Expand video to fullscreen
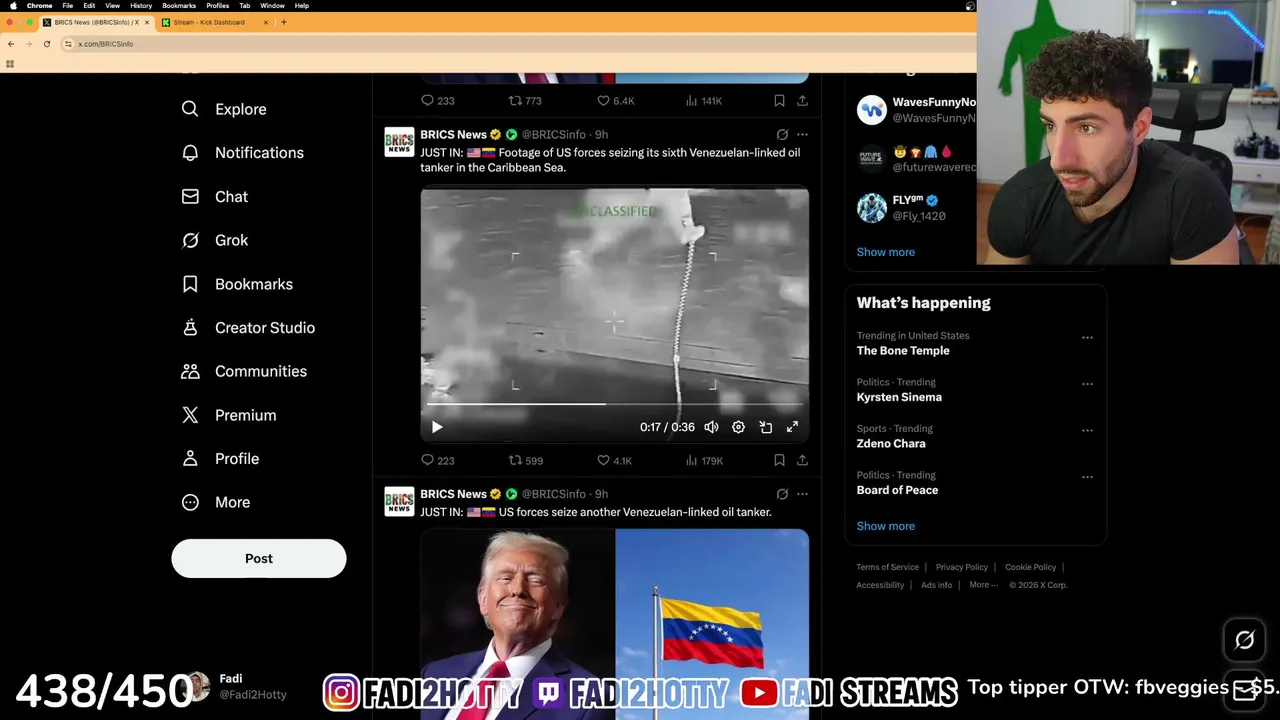1280x720 pixels. (792, 427)
